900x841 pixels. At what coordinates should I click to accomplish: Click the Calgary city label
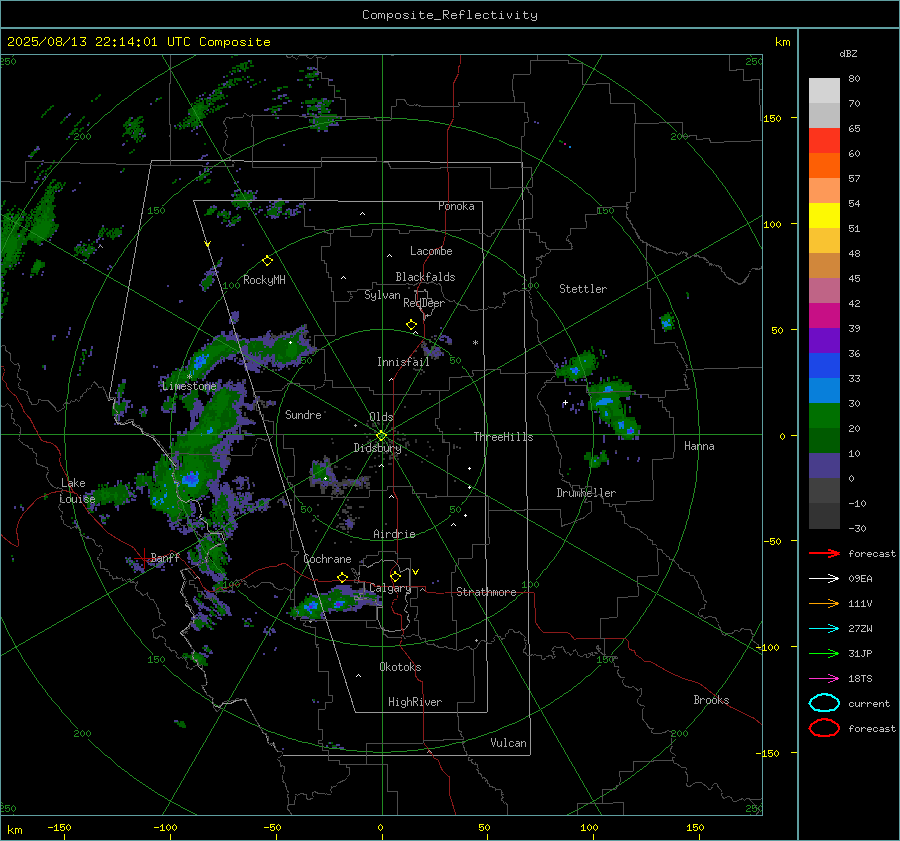390,588
